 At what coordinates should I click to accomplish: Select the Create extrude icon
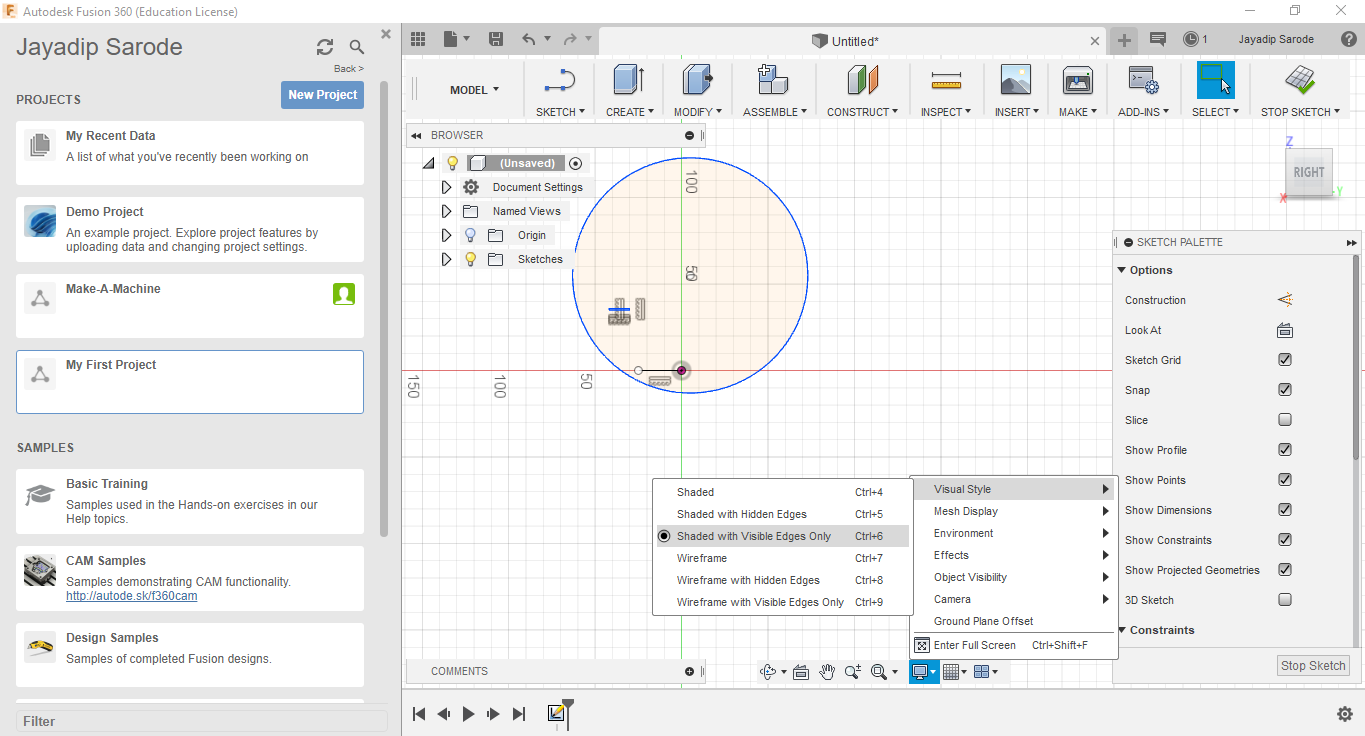628,80
